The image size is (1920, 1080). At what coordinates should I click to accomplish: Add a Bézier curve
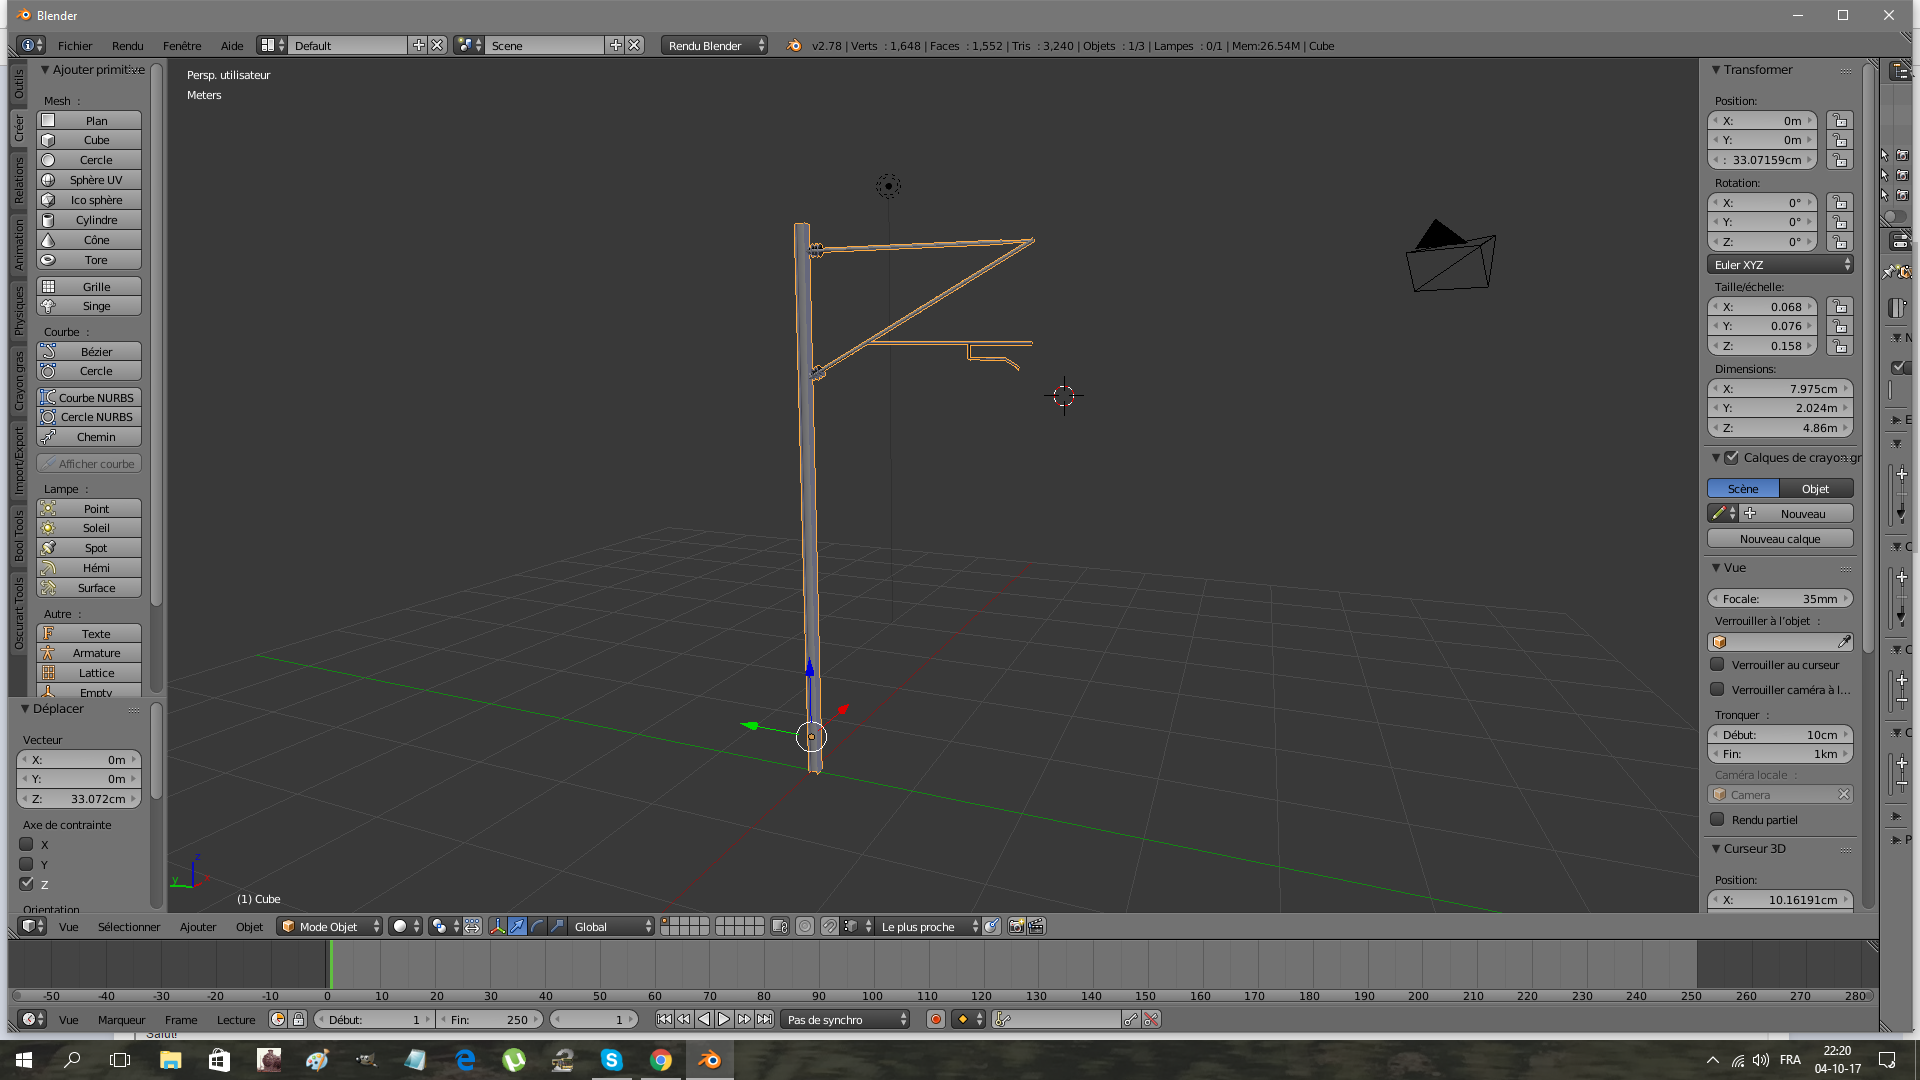coord(89,351)
